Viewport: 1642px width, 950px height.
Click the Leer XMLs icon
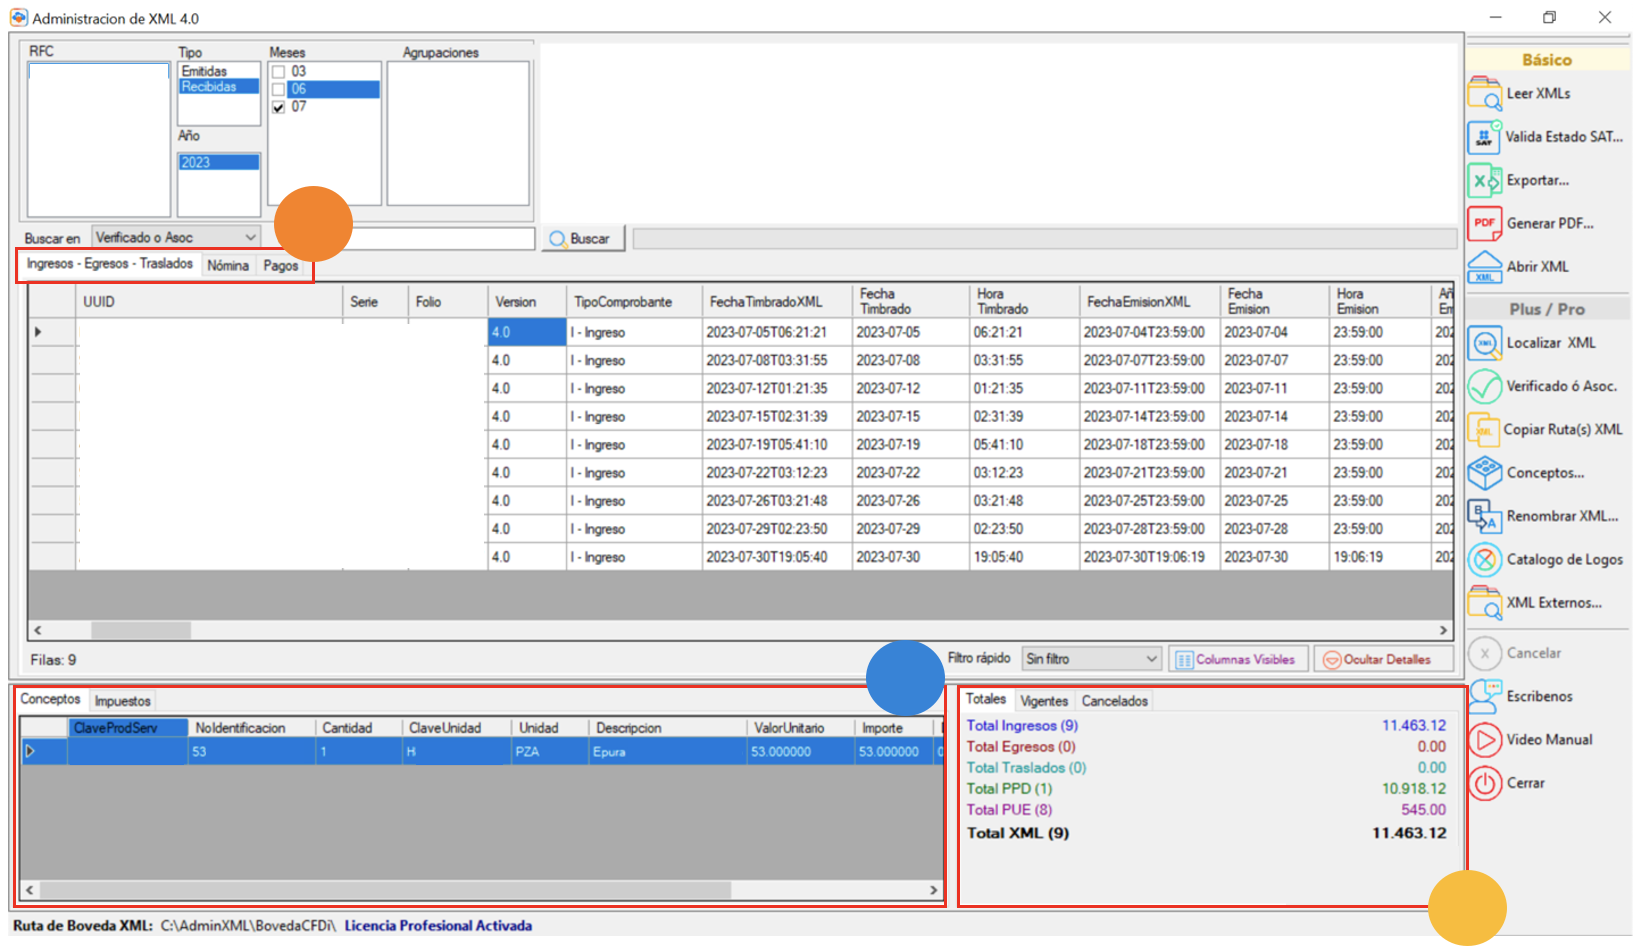[1485, 94]
